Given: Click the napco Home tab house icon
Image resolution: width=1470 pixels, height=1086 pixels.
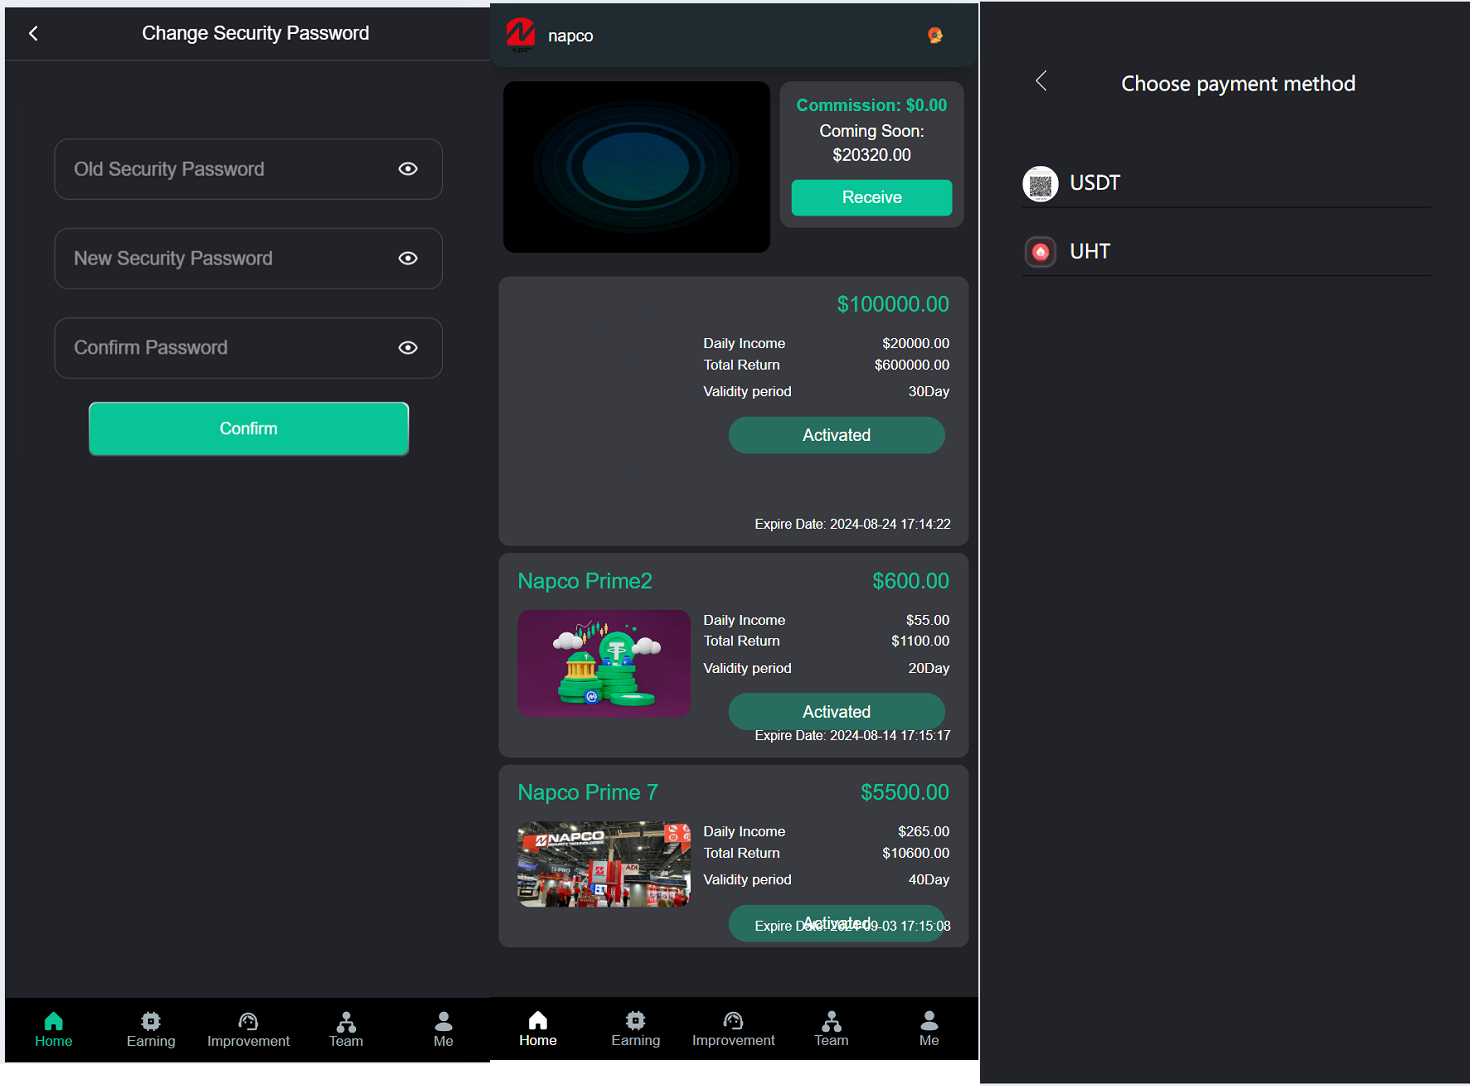Looking at the screenshot, I should 538,1020.
